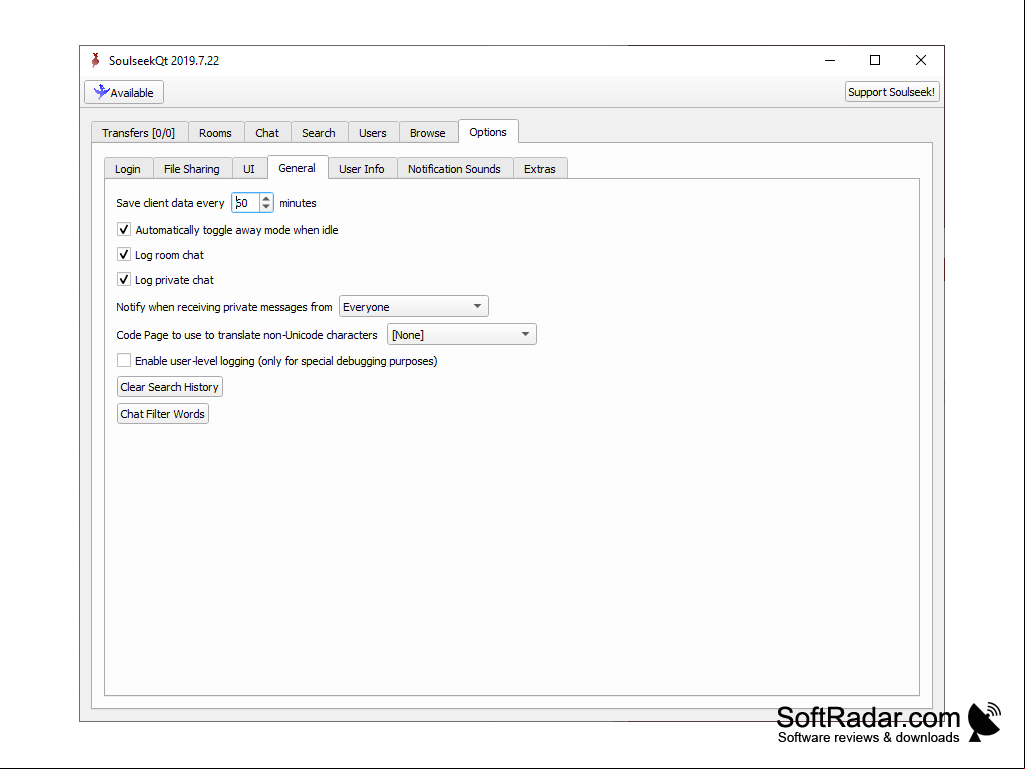Increase save interval with the up arrow
Viewport: 1025px width, 769px height.
pyautogui.click(x=266, y=198)
